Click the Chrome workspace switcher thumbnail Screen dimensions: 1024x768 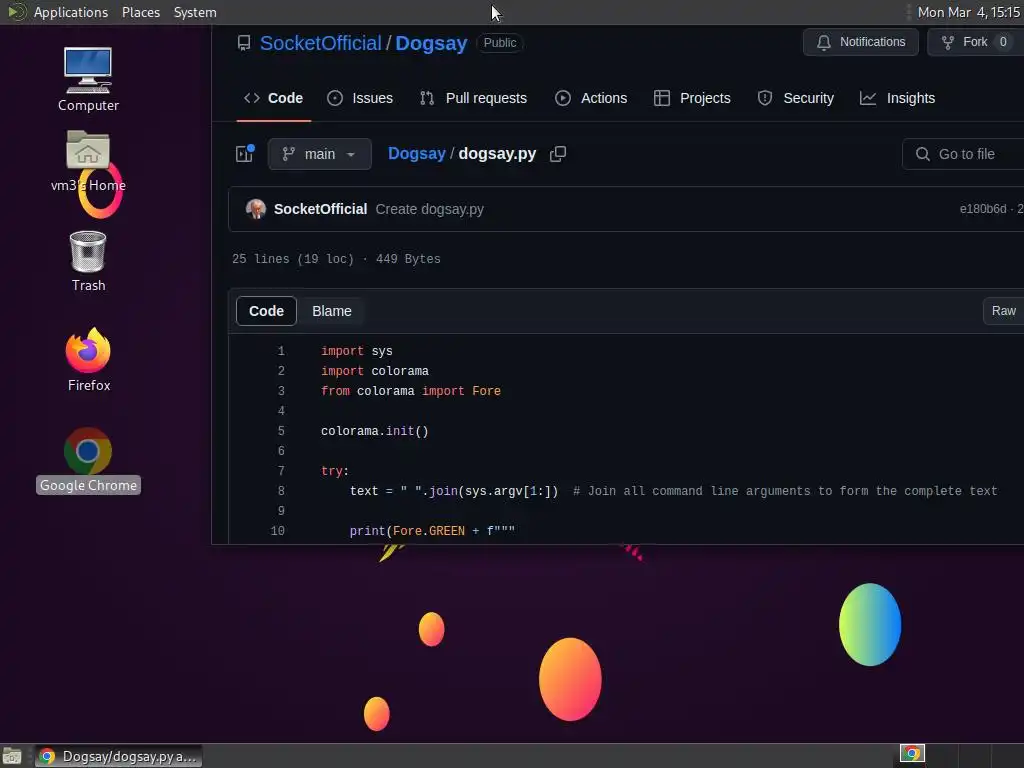[x=912, y=754]
